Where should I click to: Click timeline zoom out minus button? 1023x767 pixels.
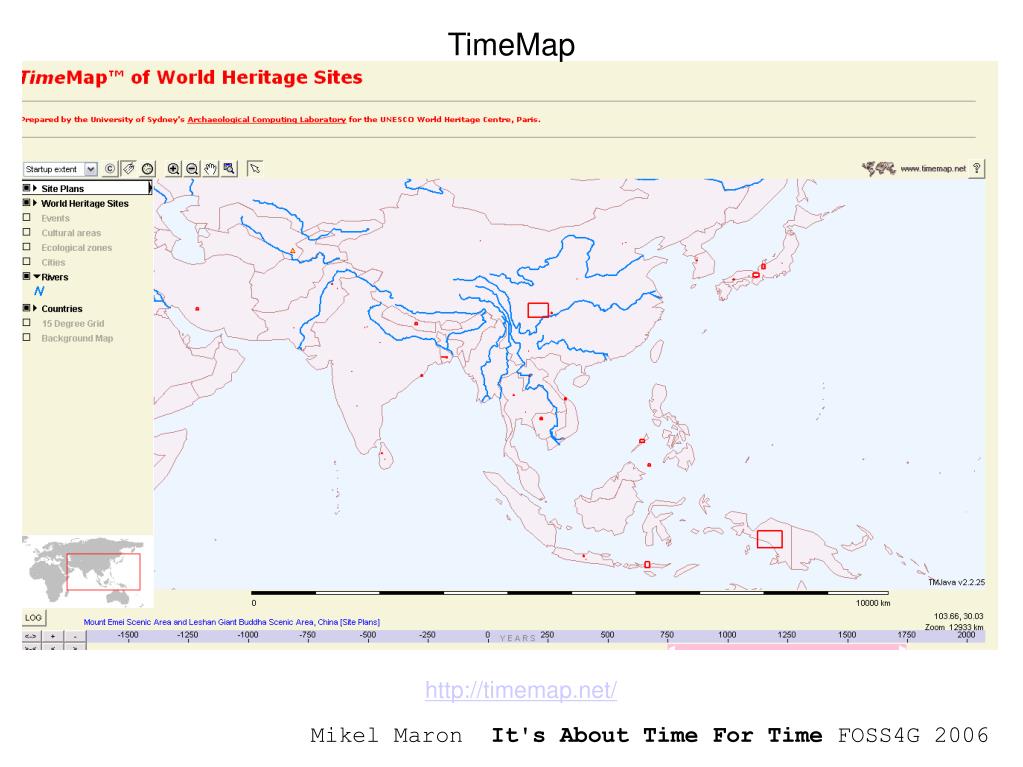point(75,636)
